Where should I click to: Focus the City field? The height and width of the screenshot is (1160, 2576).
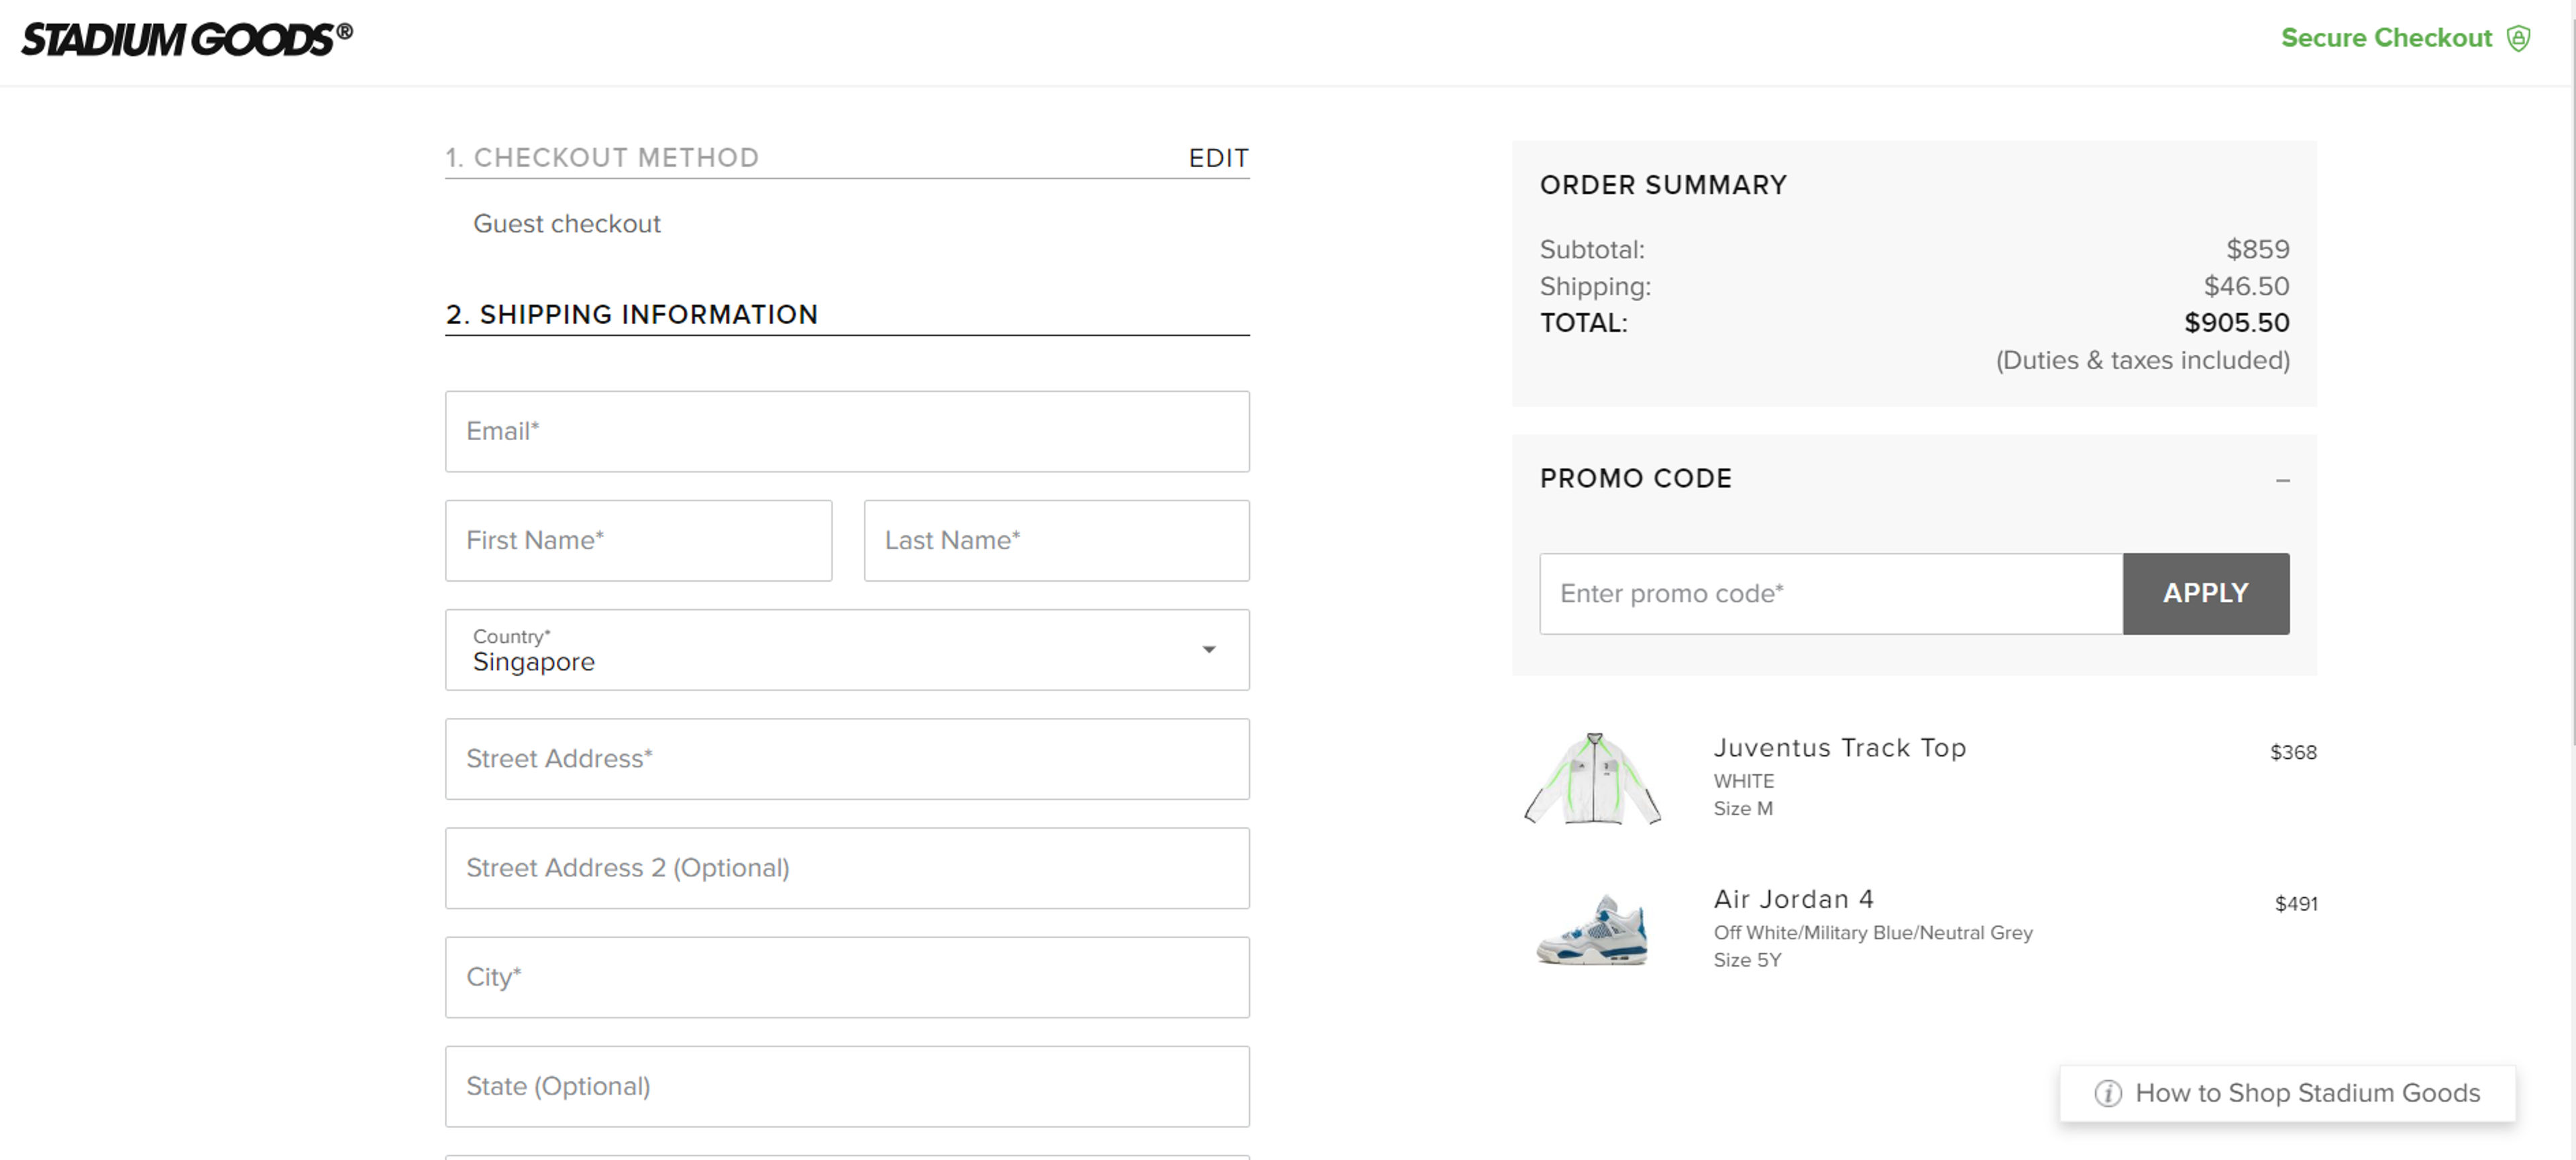point(847,977)
